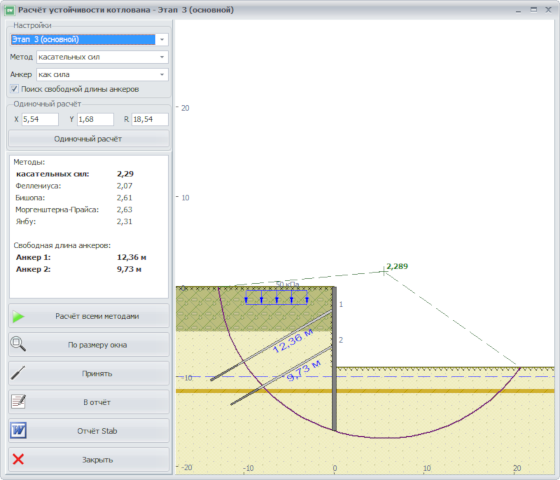Screen dimensions: 560x480
Task: Click the notepad icon beside В отчёт
Action: (18, 401)
